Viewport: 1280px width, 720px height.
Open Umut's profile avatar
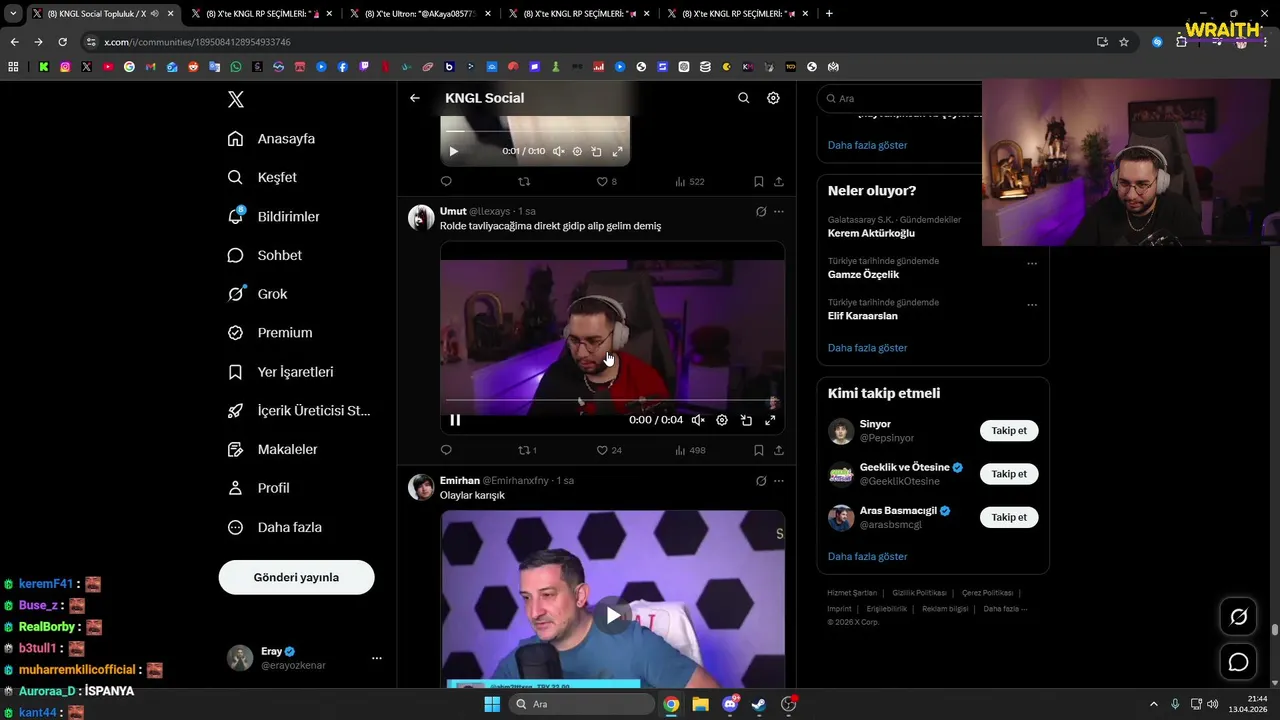coord(421,218)
